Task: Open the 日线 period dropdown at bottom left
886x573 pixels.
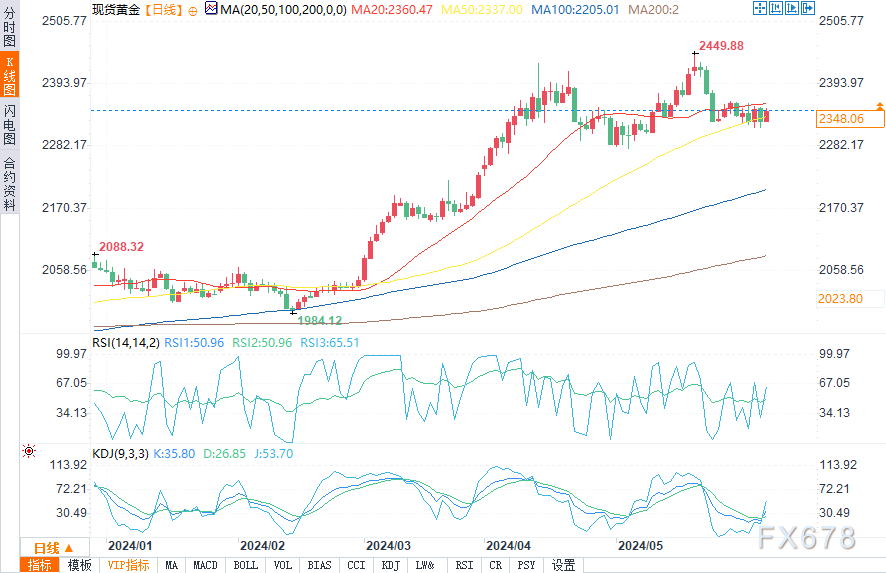Action: pyautogui.click(x=53, y=547)
